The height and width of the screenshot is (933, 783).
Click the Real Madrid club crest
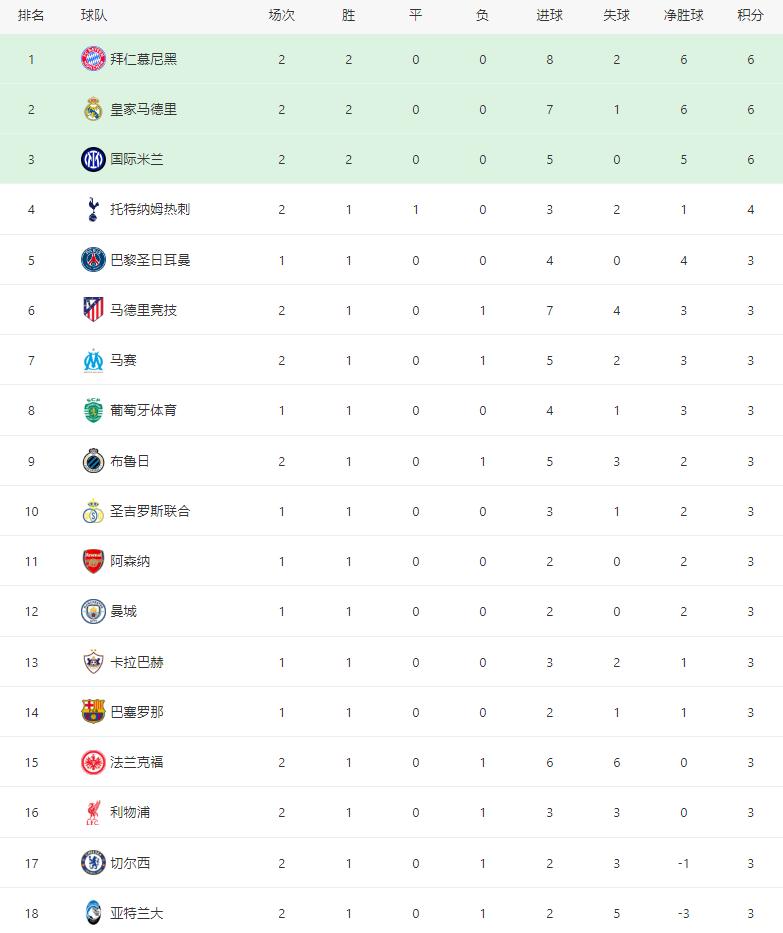(x=93, y=109)
